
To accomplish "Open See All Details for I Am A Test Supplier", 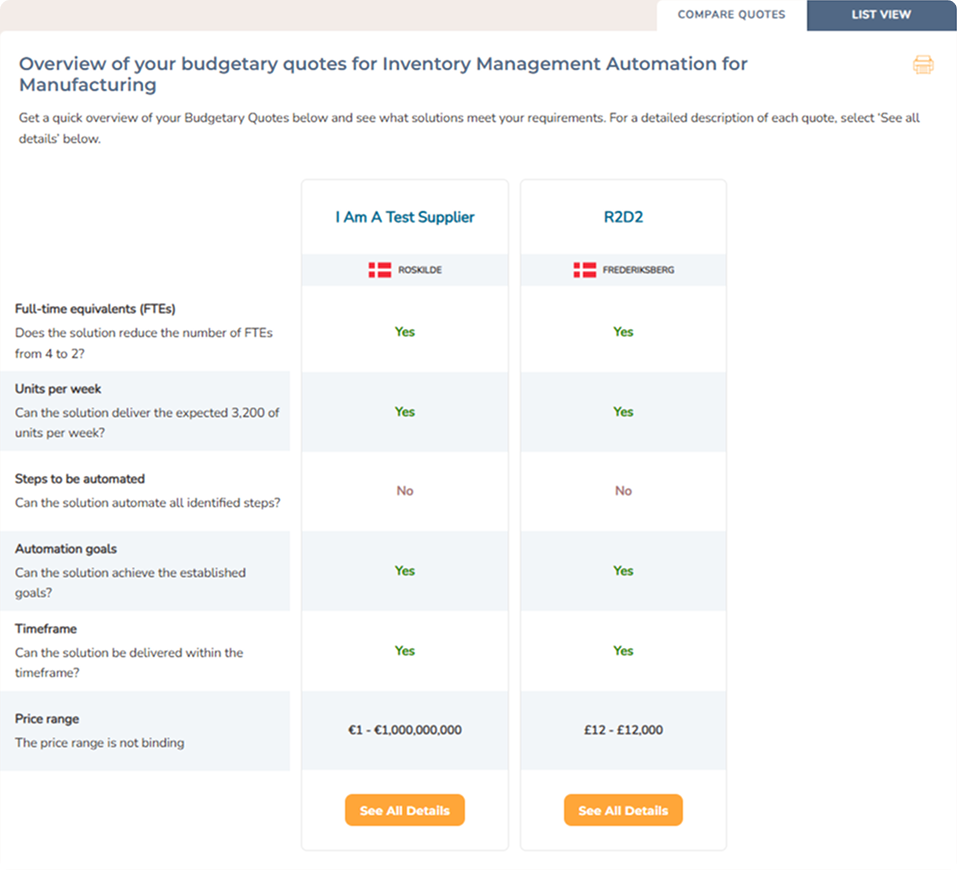I will 404,810.
